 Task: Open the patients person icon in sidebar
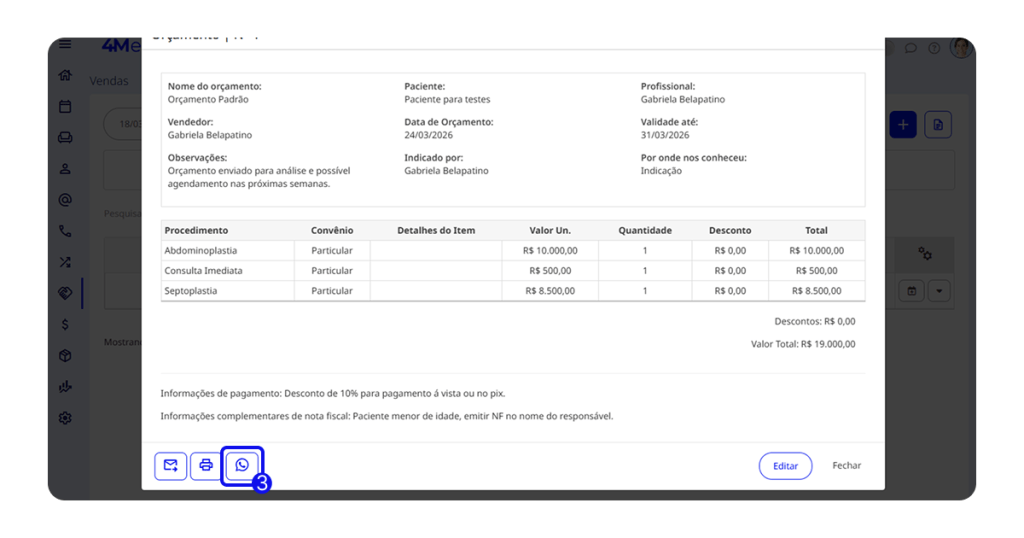(65, 169)
